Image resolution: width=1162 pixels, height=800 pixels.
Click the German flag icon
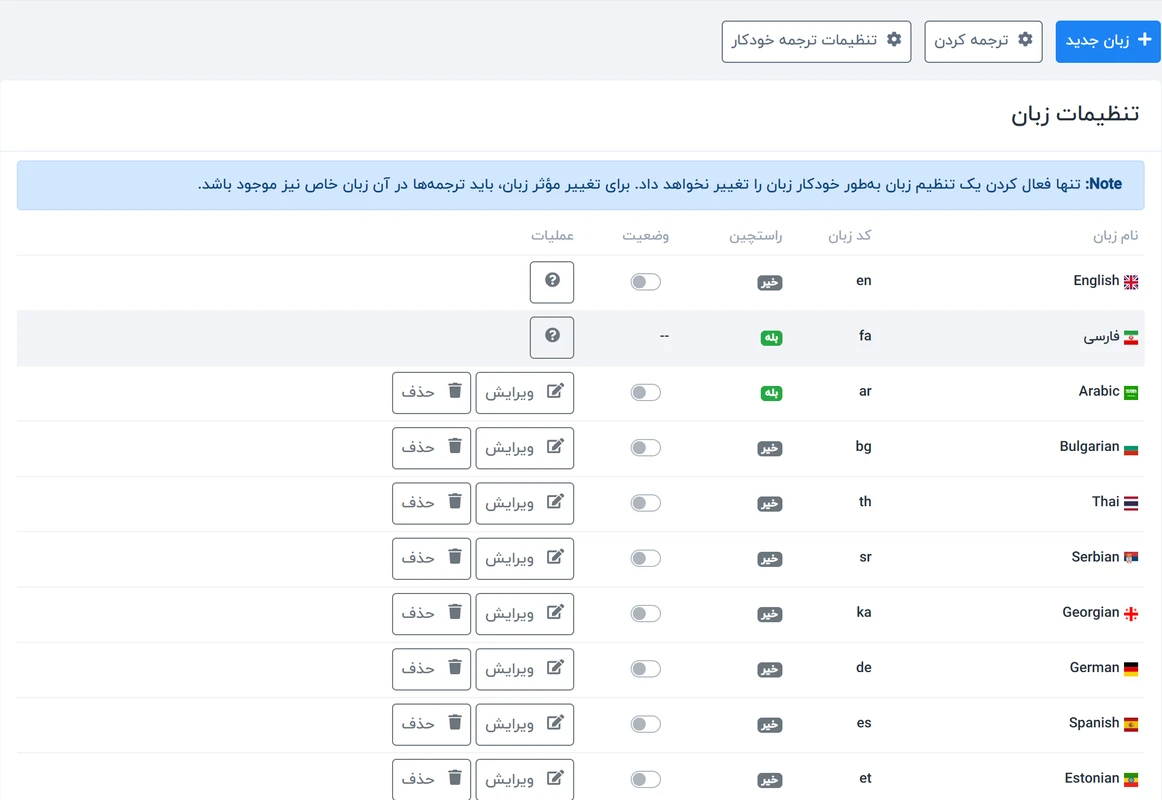1131,670
